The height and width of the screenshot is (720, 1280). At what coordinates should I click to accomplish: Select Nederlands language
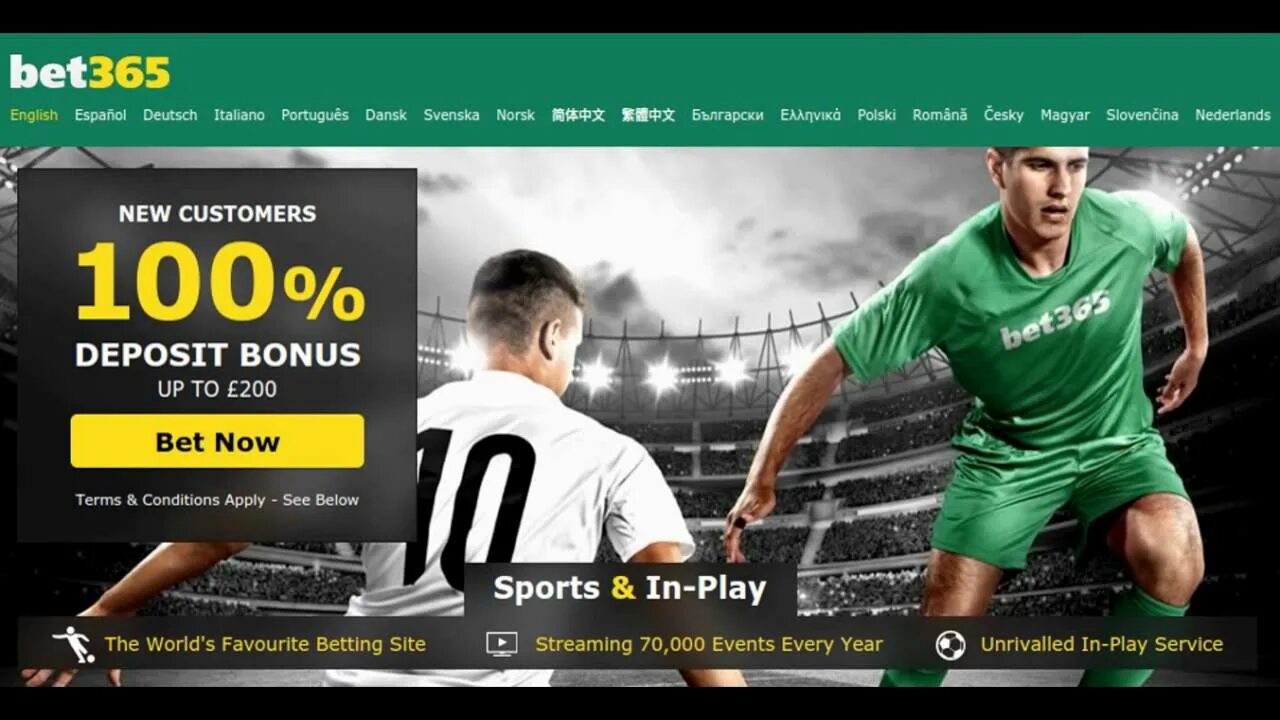1232,115
